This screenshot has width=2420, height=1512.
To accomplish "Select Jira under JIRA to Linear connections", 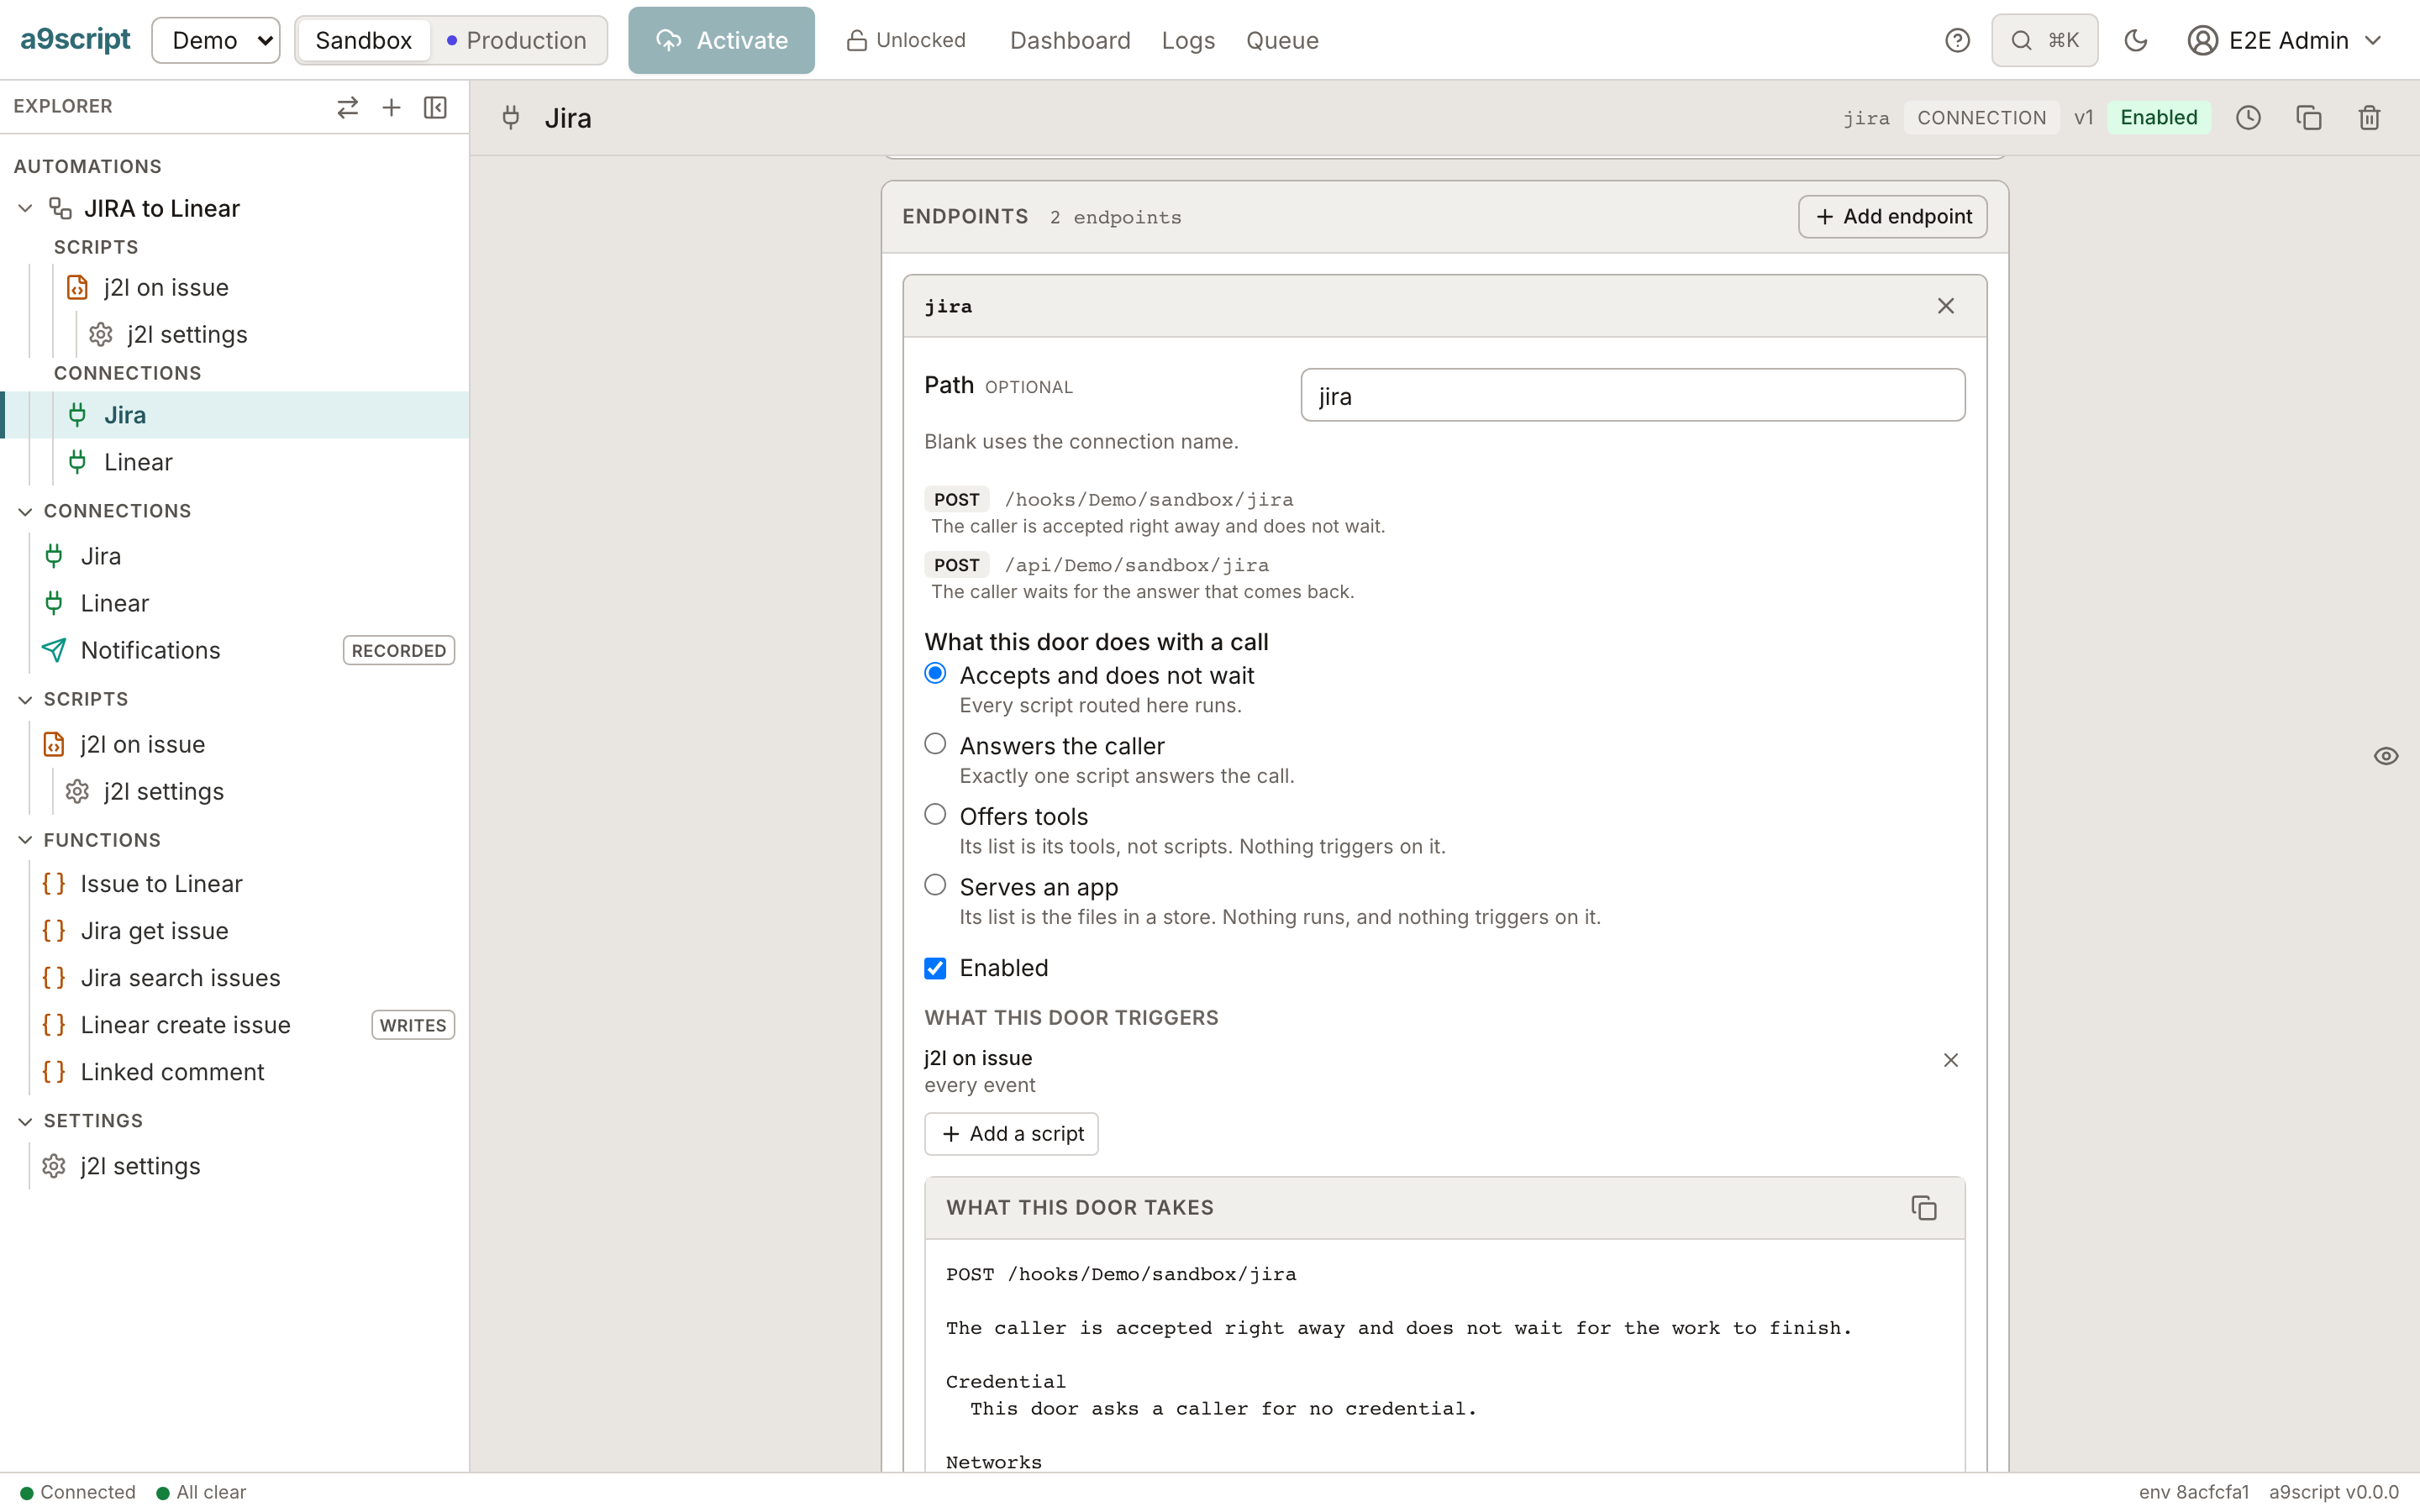I will click(x=235, y=415).
